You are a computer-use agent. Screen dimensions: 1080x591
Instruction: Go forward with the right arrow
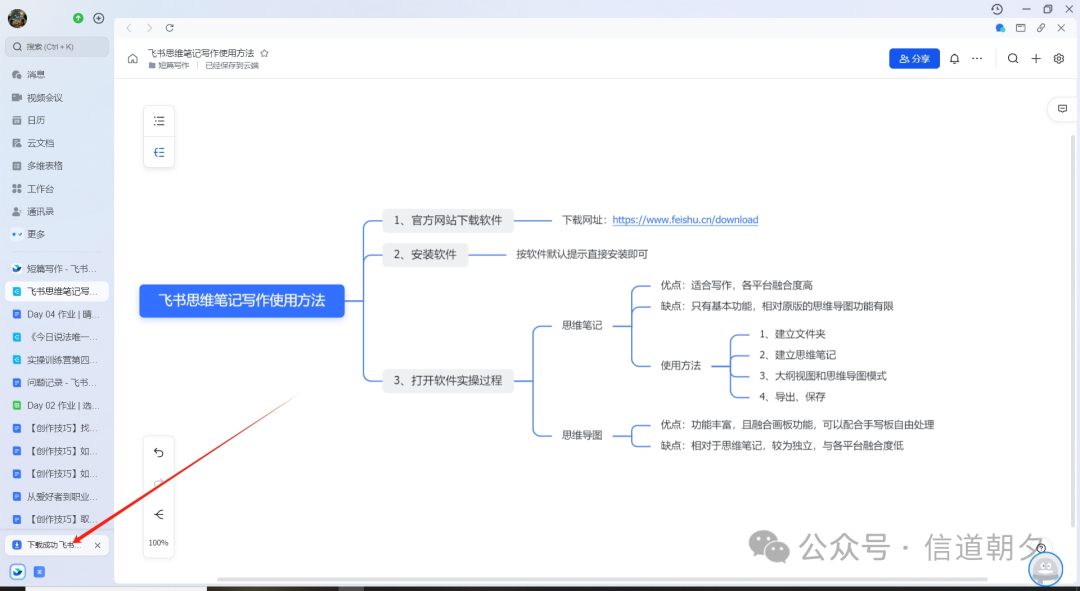click(x=149, y=28)
